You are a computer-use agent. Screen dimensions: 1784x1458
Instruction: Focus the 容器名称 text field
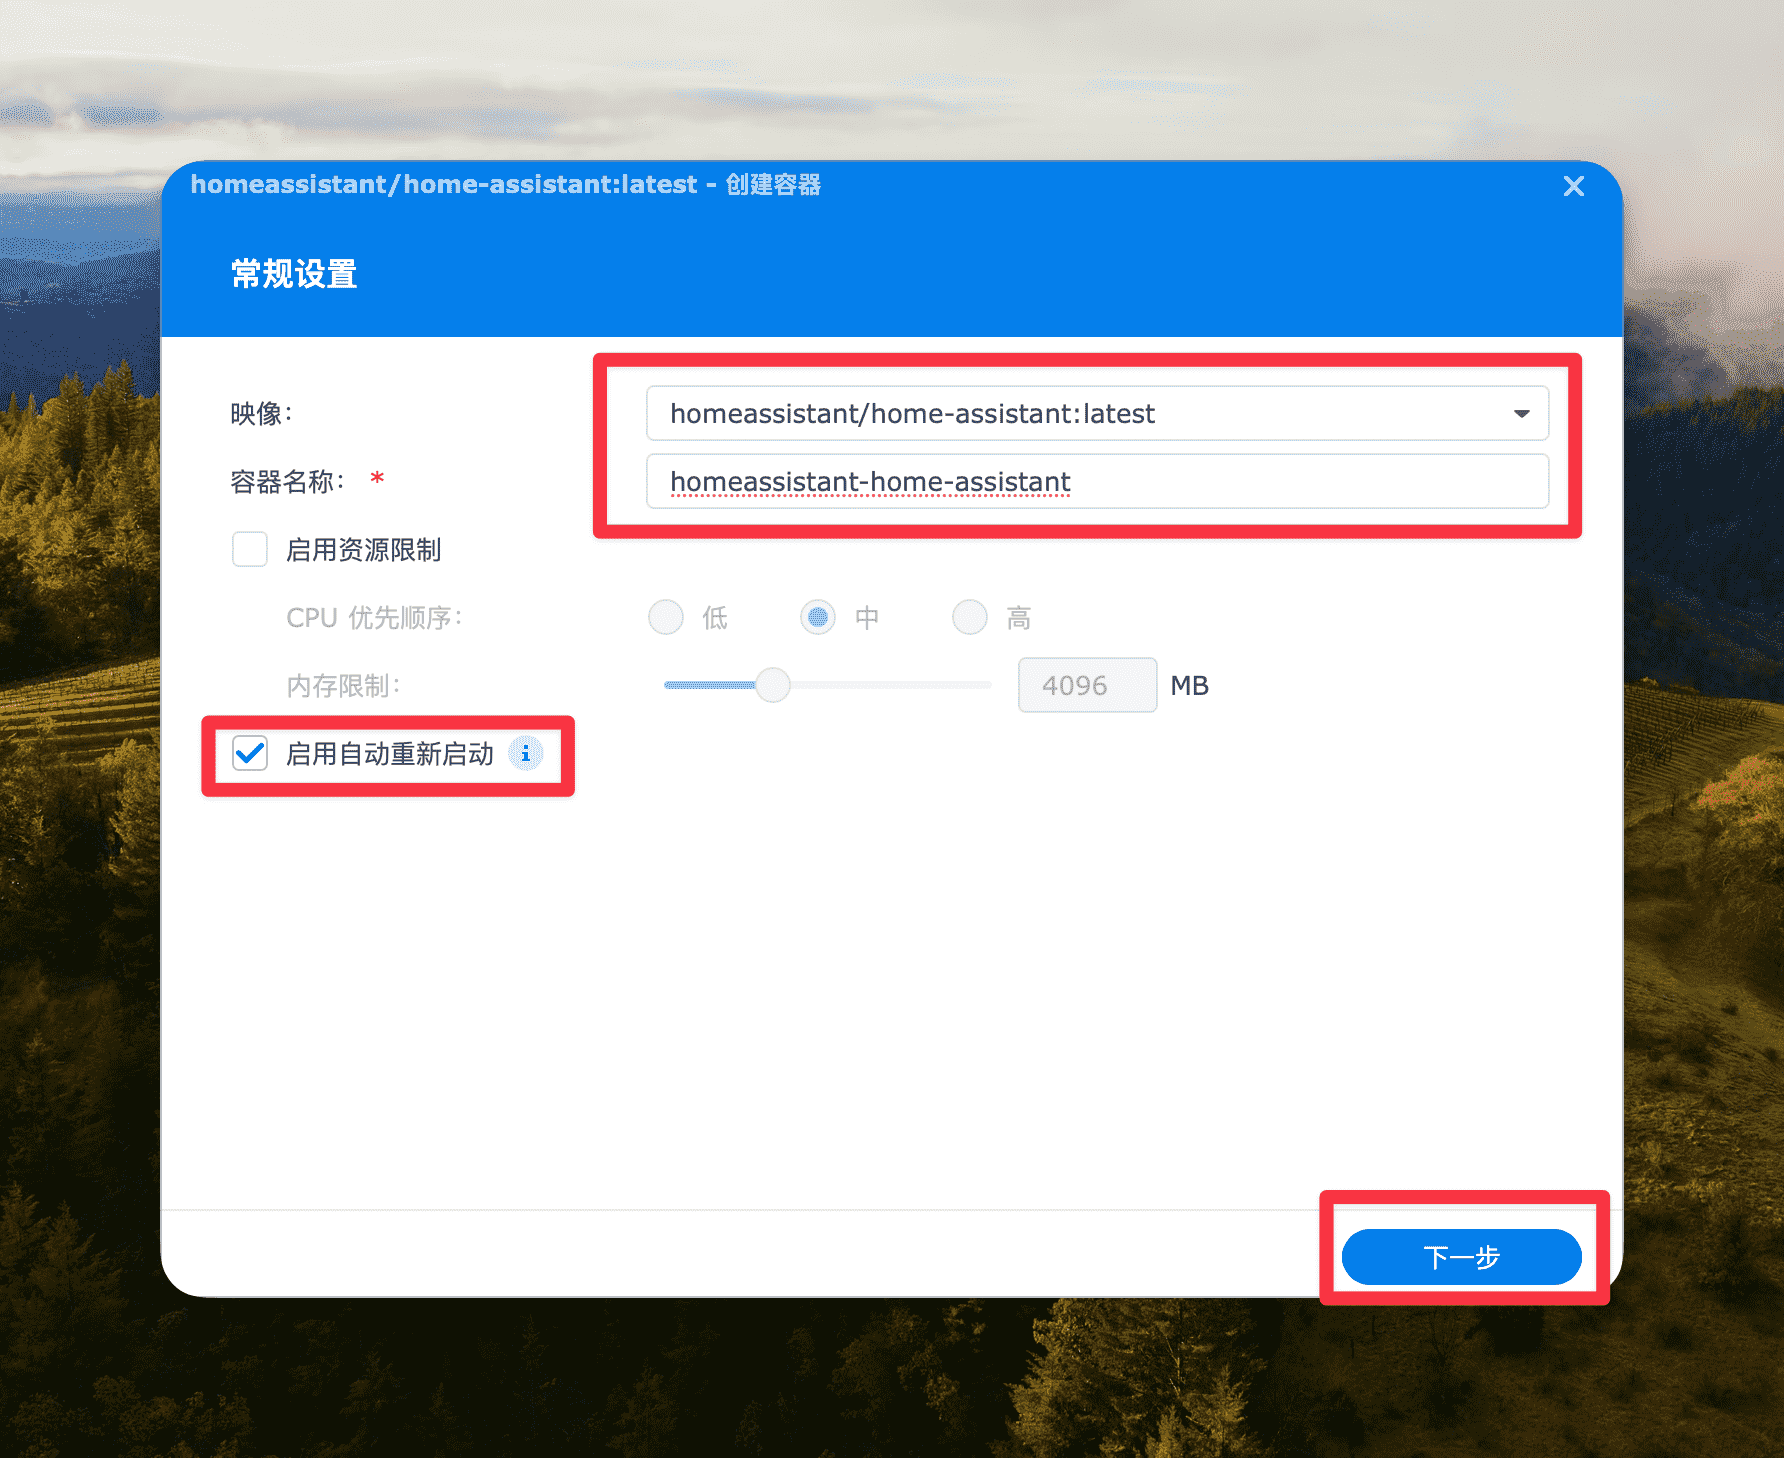tap(1096, 482)
